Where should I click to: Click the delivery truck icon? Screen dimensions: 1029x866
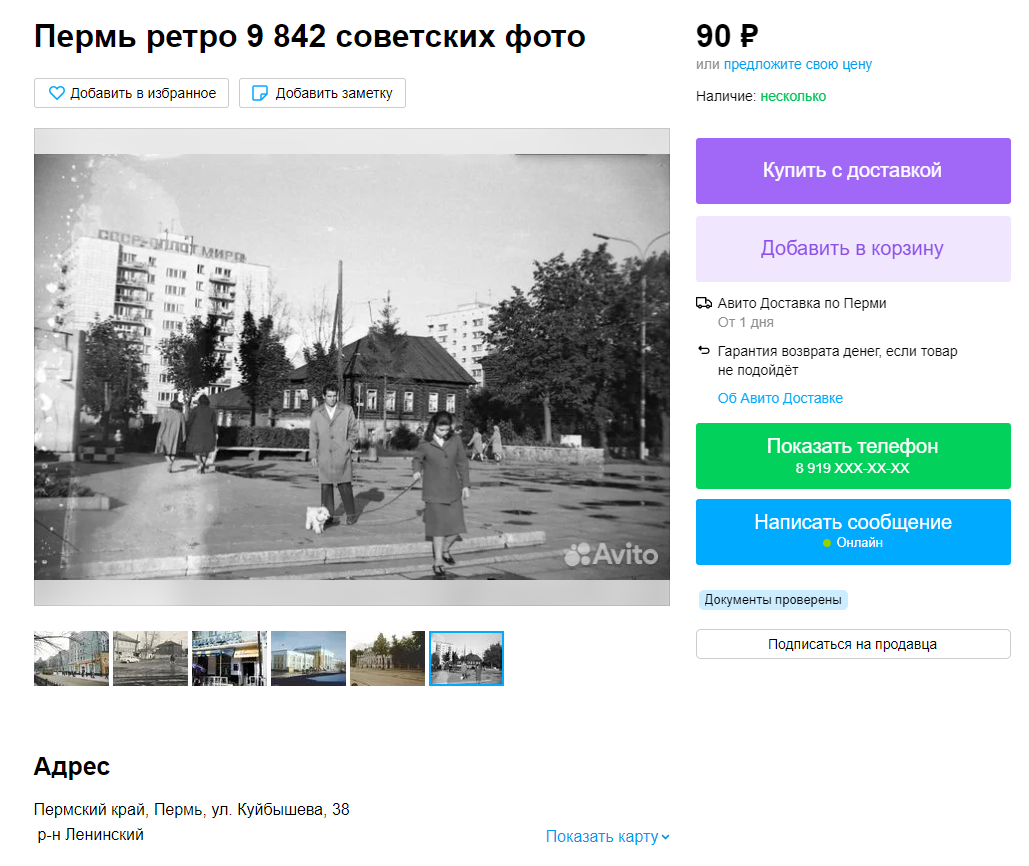pos(704,303)
